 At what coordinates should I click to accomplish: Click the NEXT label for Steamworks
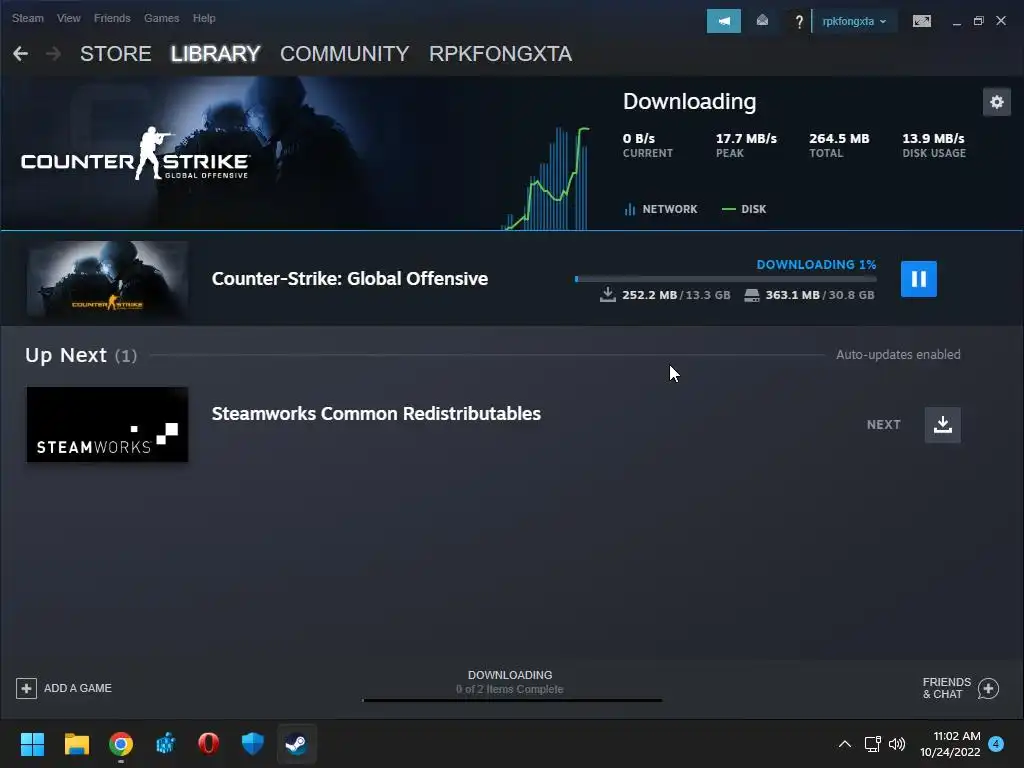pos(884,425)
